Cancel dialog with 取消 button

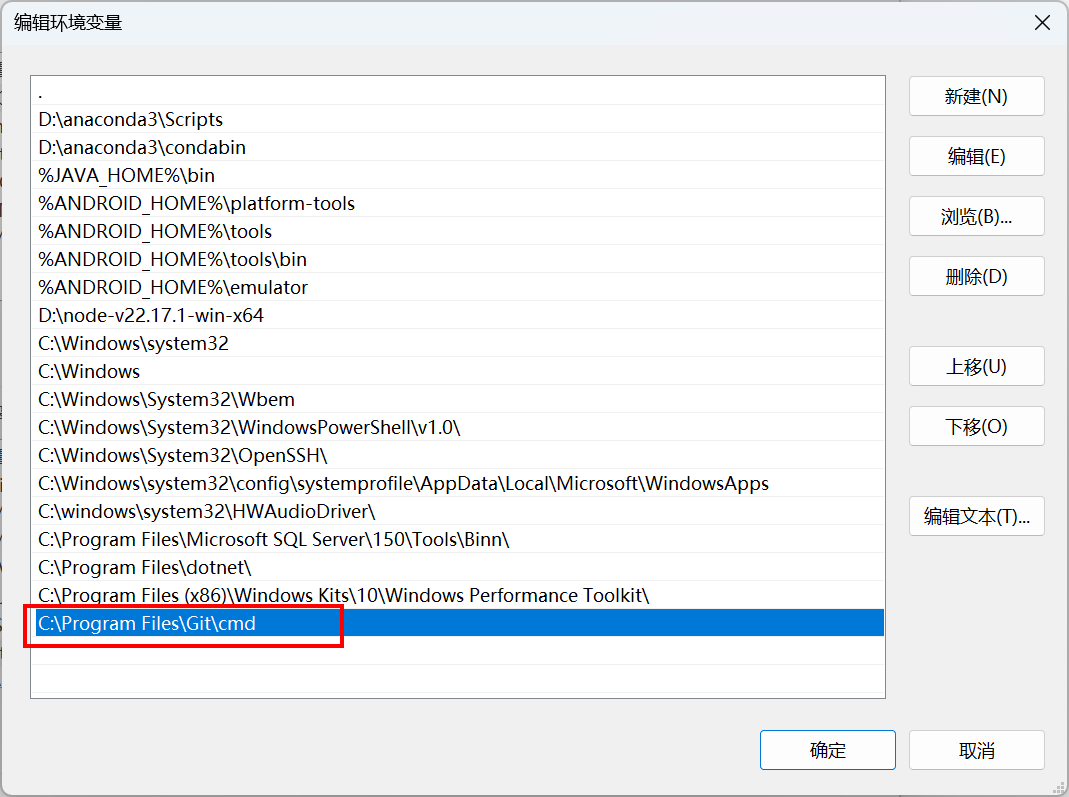(976, 750)
